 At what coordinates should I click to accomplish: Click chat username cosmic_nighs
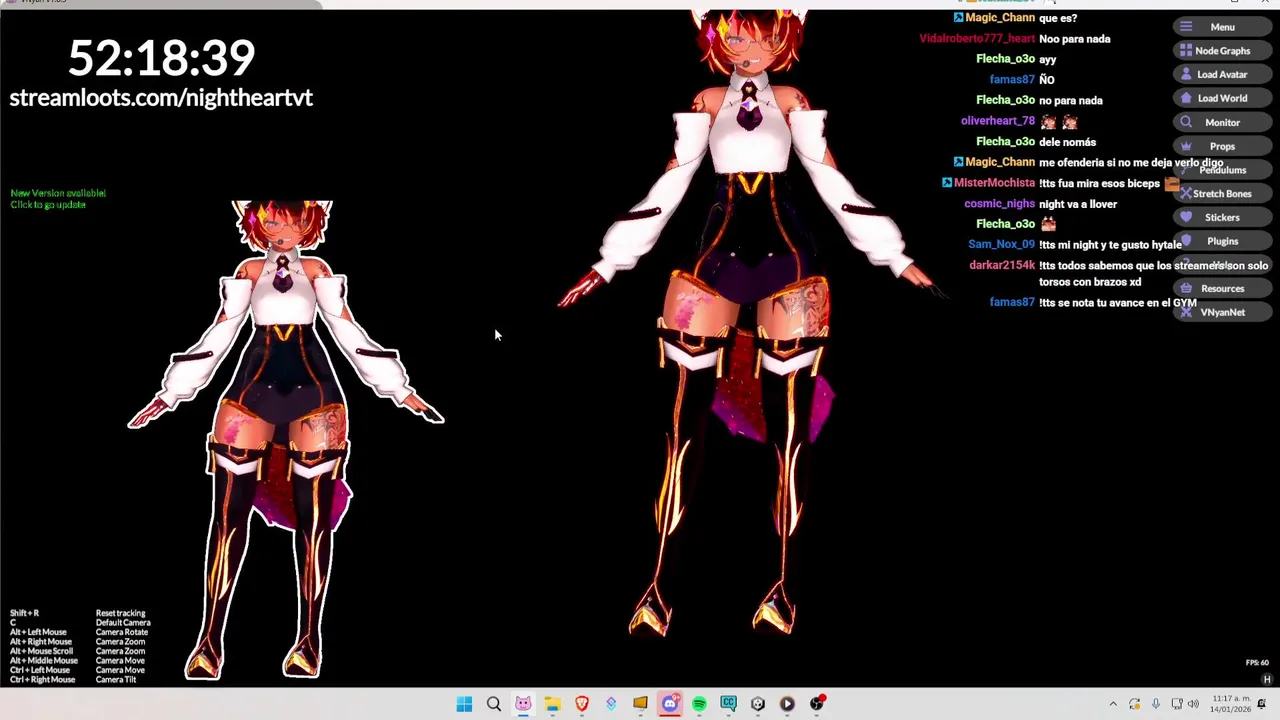[999, 204]
